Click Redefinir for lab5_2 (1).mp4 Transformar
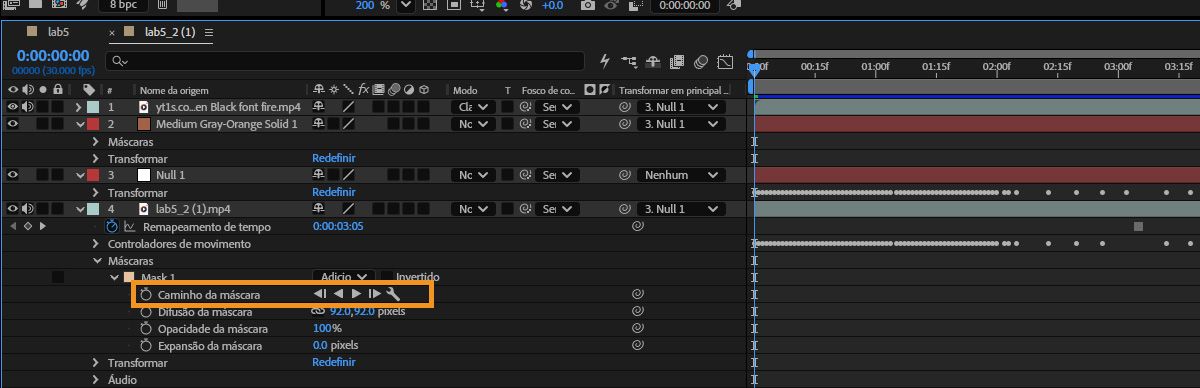 333,362
